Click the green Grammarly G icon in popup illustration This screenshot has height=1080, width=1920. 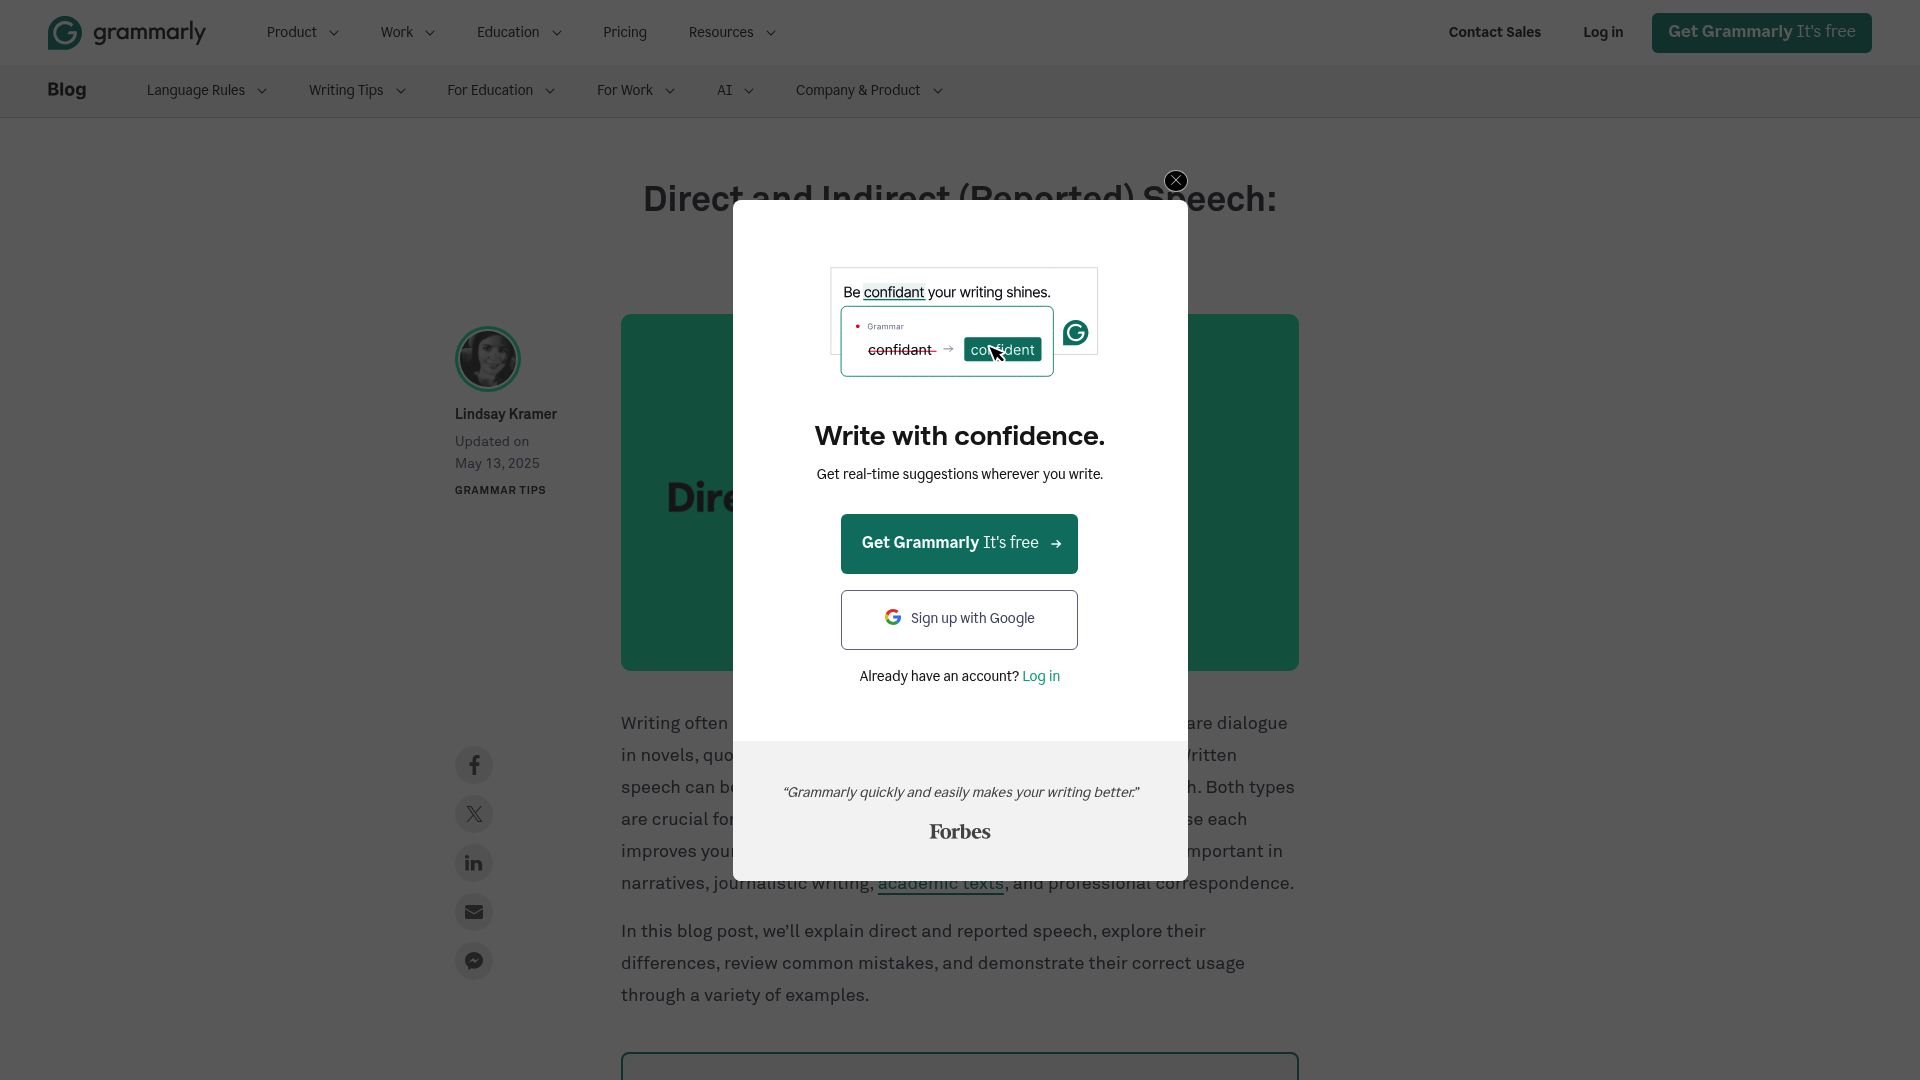click(x=1075, y=333)
